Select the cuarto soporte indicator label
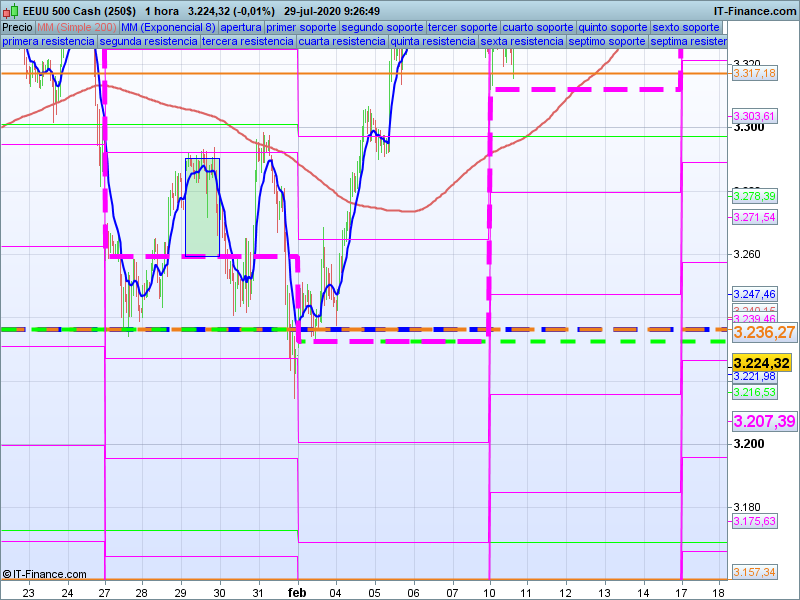800x600 pixels. pos(538,27)
